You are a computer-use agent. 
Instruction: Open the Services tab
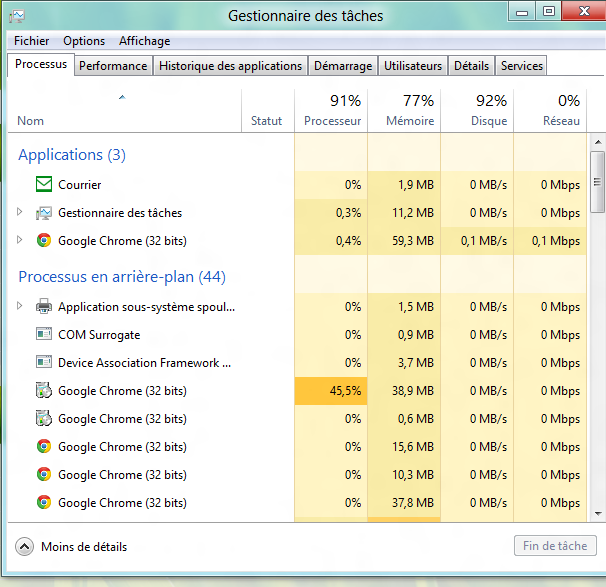[x=522, y=66]
